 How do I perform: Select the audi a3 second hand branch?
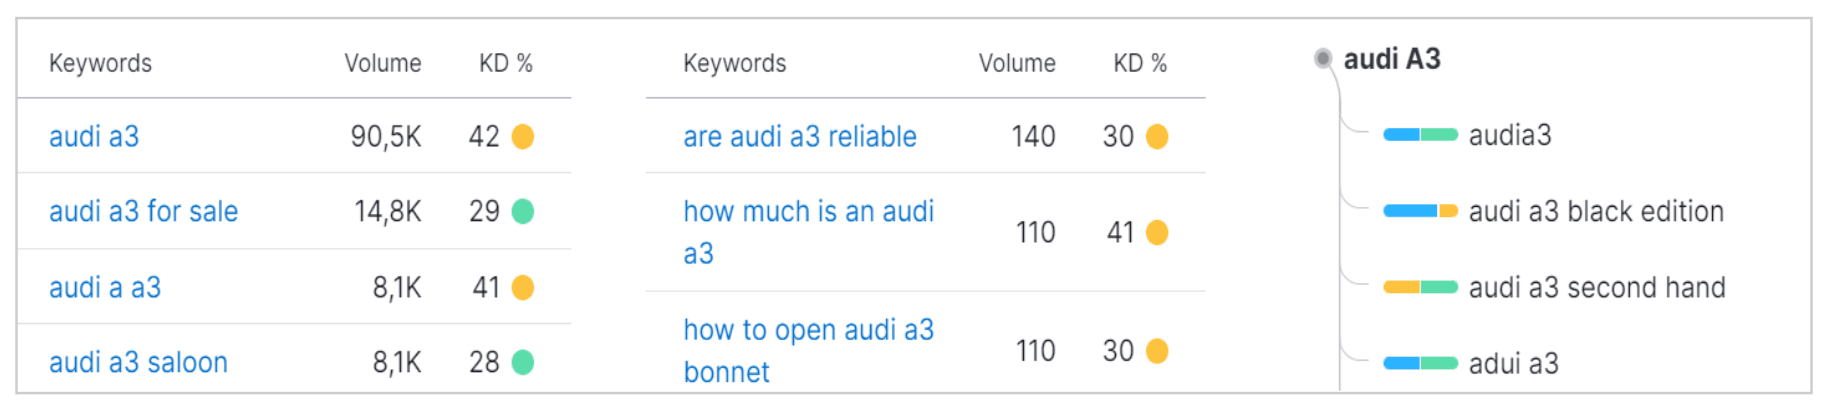1596,287
